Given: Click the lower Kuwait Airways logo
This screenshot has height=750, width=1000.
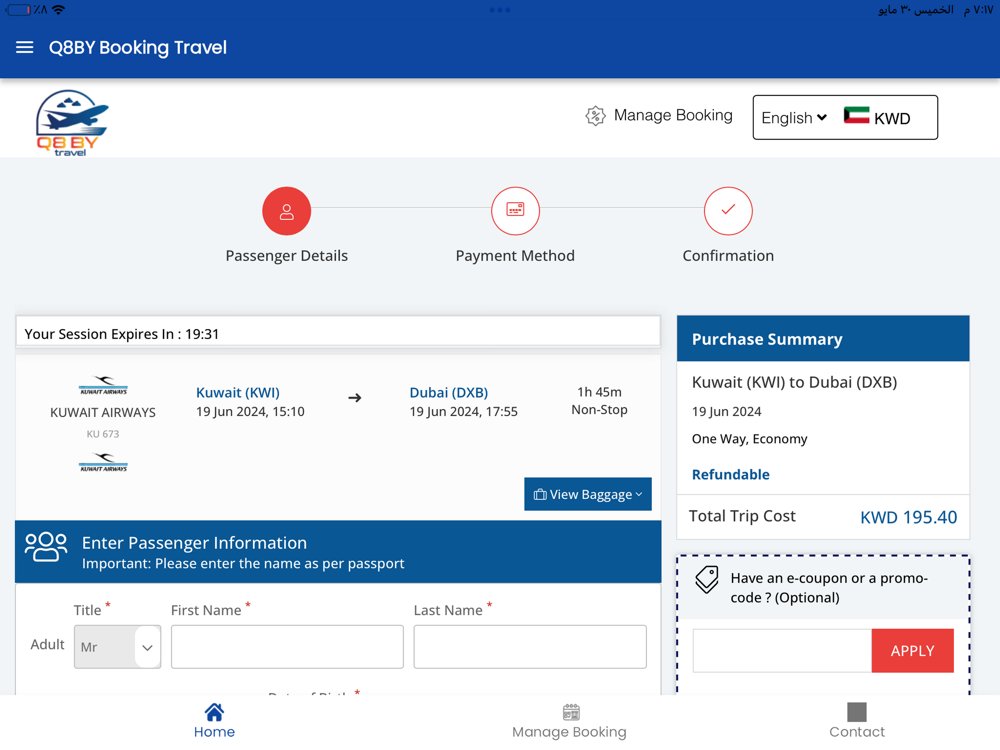Looking at the screenshot, I should click(103, 462).
